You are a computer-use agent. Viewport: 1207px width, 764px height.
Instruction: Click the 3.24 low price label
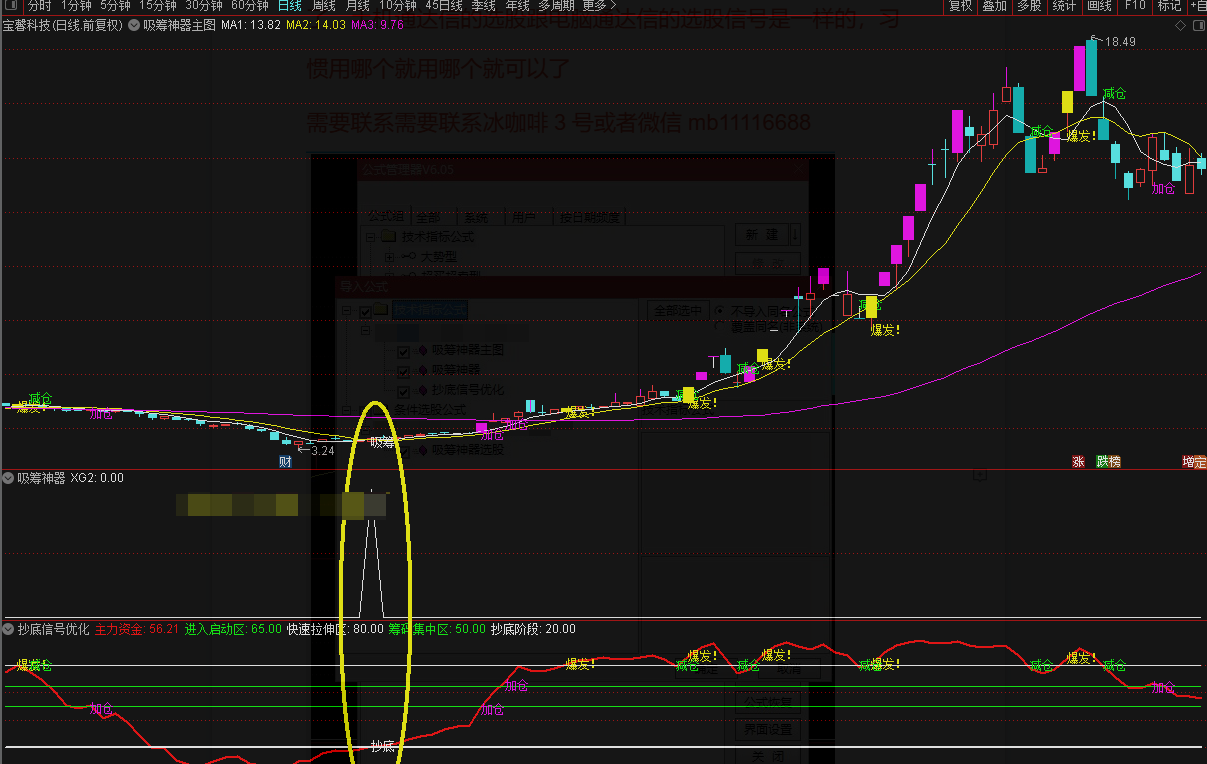(x=321, y=451)
